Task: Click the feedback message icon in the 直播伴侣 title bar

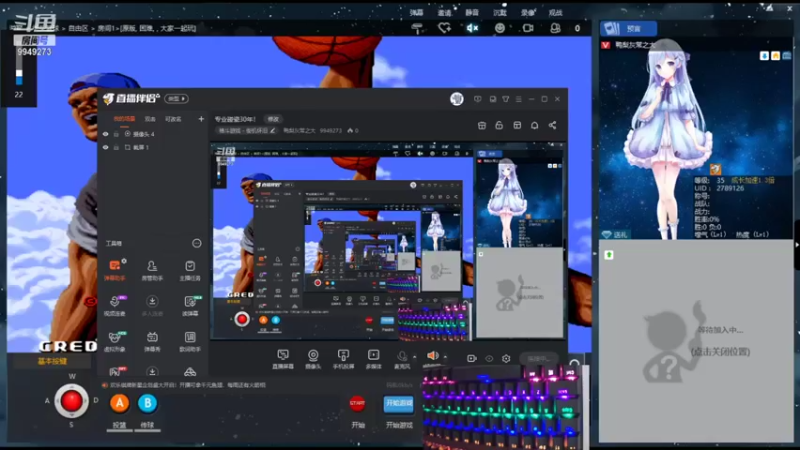Action: point(478,99)
